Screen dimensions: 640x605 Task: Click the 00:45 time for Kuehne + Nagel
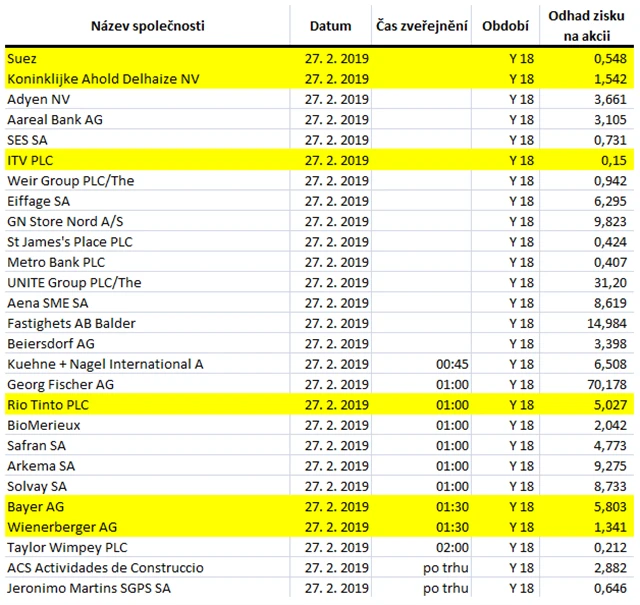453,364
